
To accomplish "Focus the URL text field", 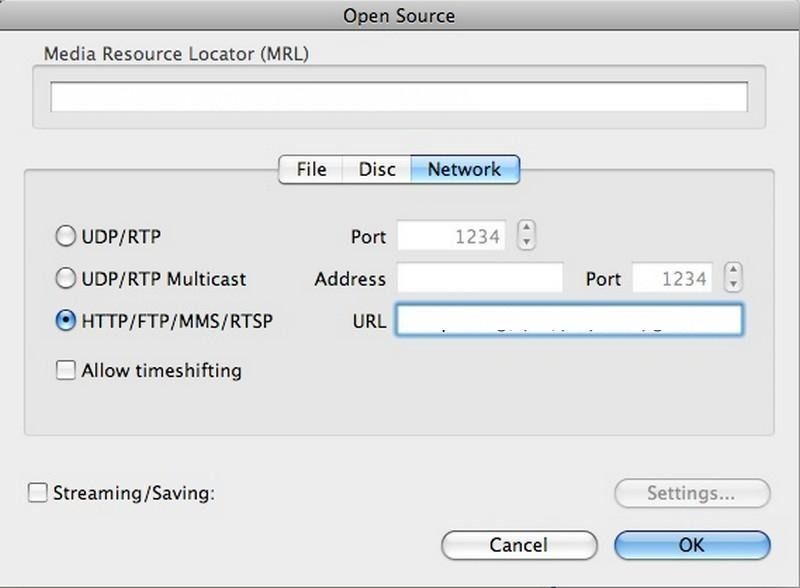I will coord(568,321).
